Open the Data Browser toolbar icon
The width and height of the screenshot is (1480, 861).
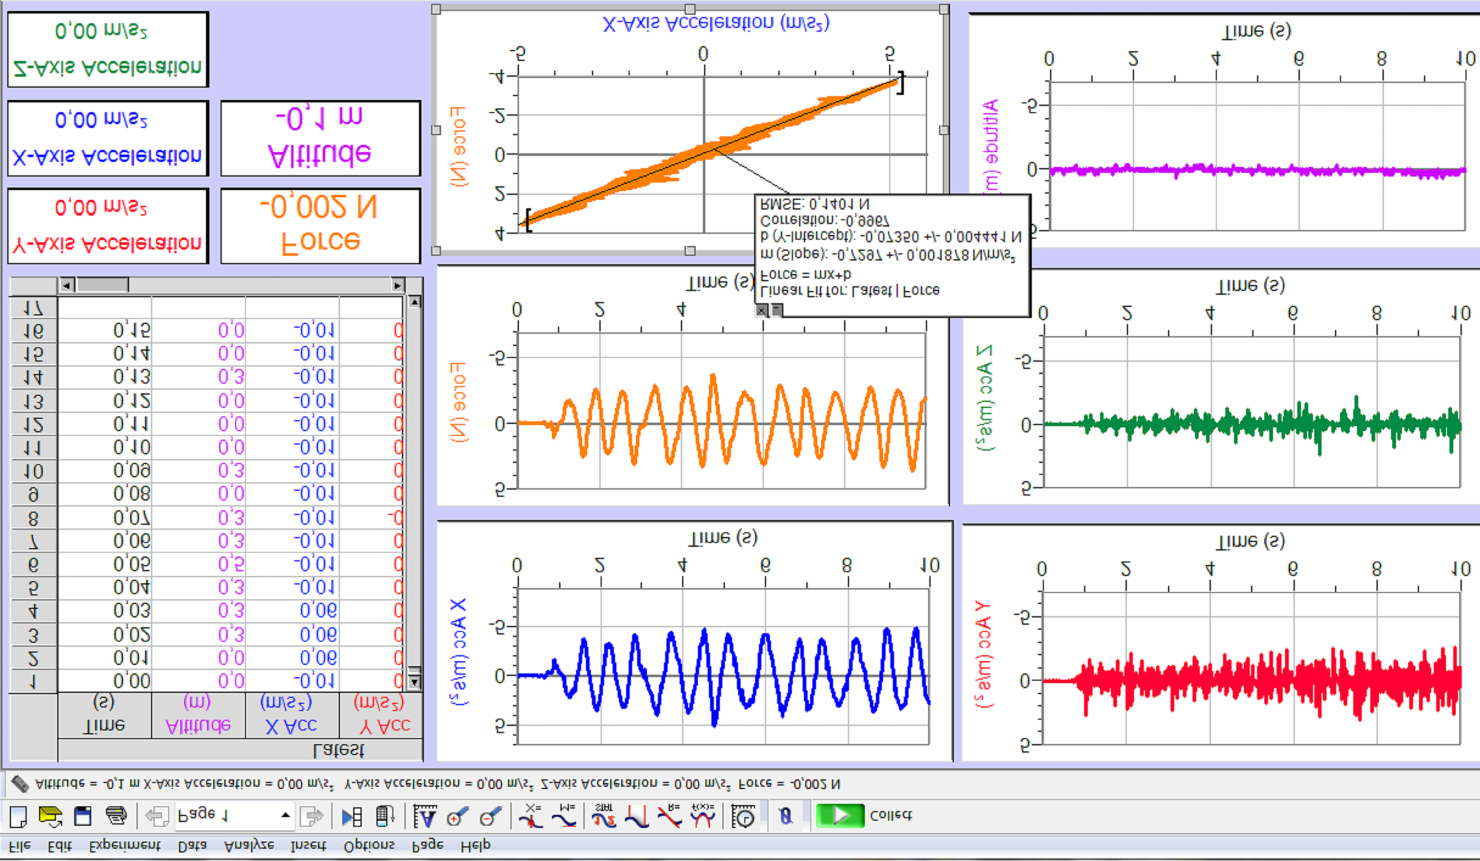(352, 816)
